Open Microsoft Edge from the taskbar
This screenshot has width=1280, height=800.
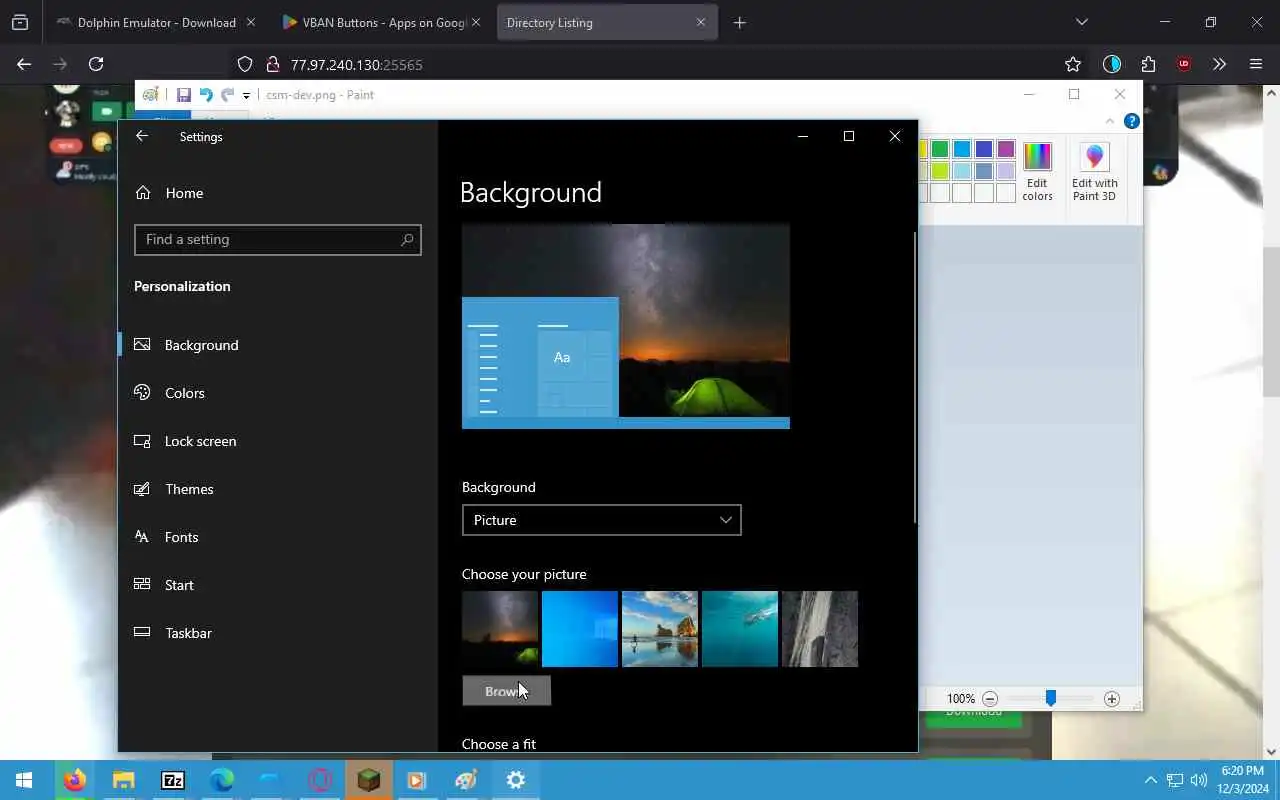point(222,780)
